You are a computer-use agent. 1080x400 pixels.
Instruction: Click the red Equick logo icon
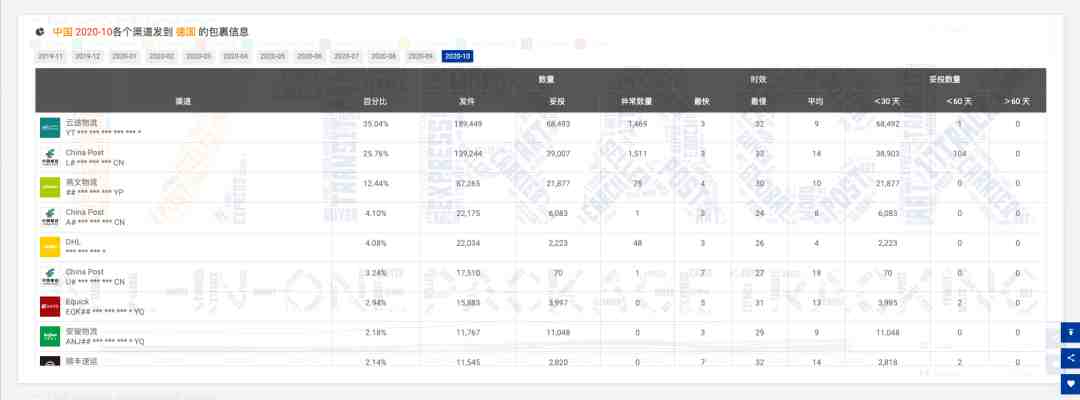tap(50, 306)
